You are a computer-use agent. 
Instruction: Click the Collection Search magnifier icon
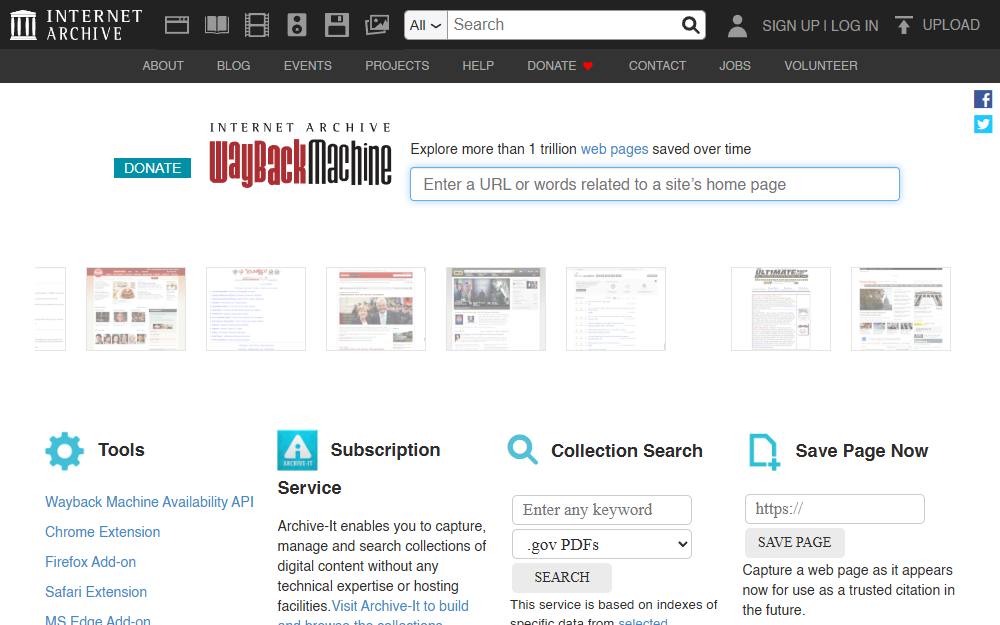pyautogui.click(x=522, y=450)
